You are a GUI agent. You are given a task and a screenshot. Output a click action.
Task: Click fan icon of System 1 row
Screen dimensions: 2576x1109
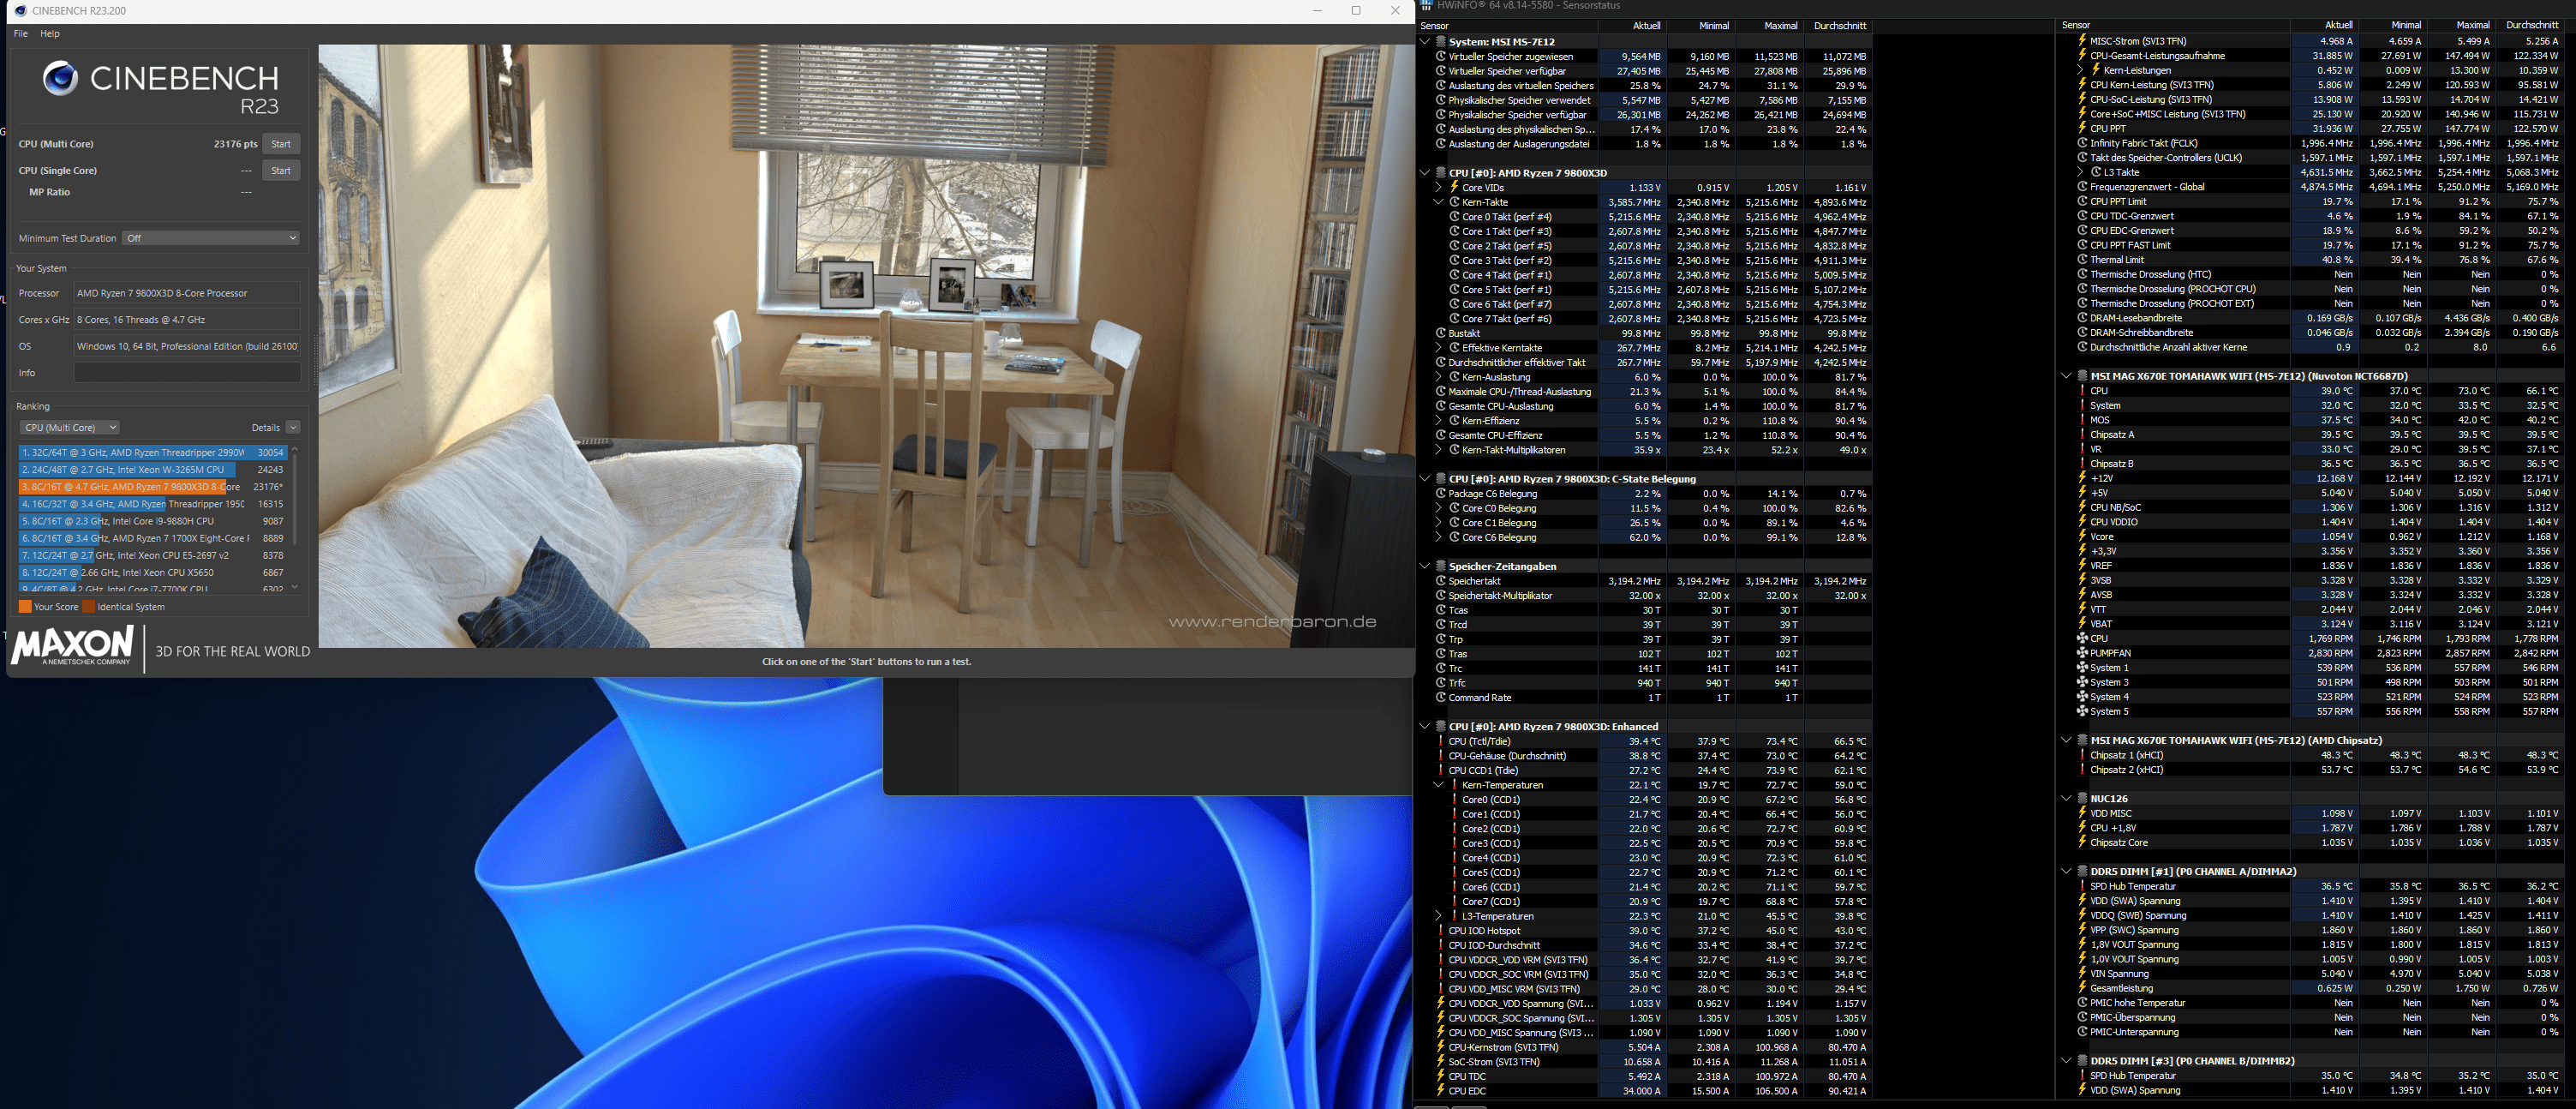(x=2083, y=668)
